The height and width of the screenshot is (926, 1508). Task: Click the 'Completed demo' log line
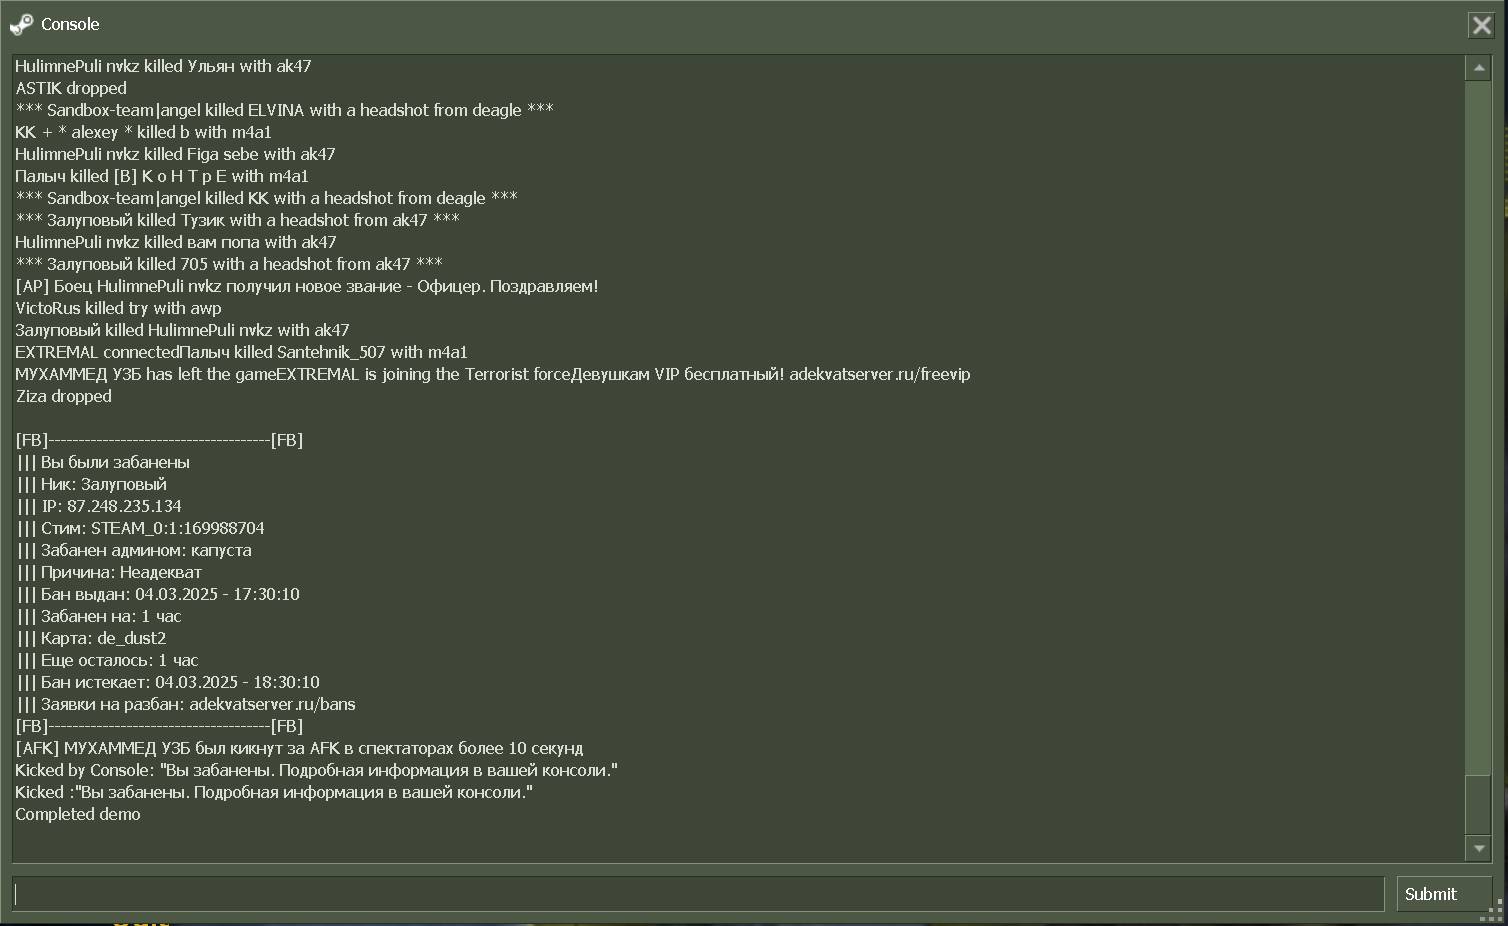(78, 814)
